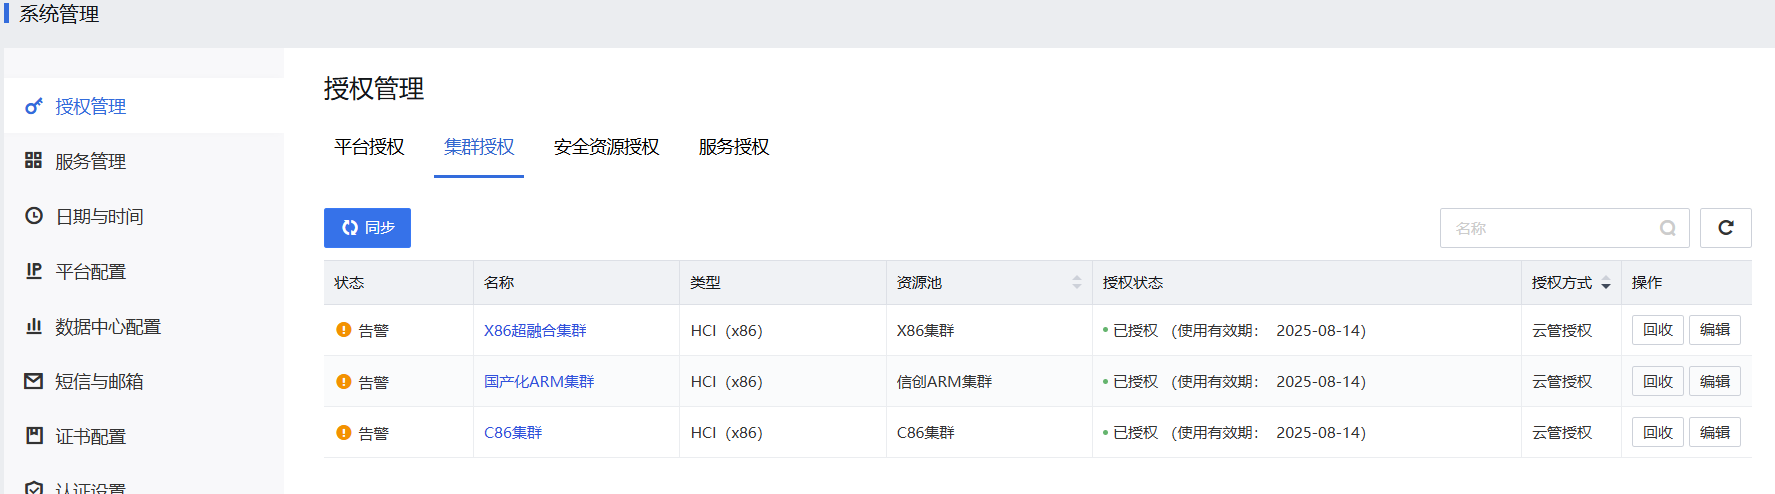The height and width of the screenshot is (494, 1775).
Task: Click 编辑 for the X86超融合集群 row
Action: coord(1714,330)
